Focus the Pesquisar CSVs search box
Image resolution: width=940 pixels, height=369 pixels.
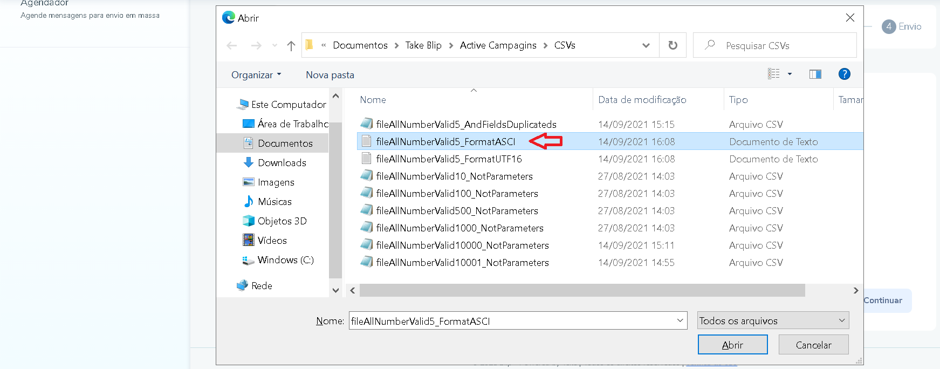775,46
